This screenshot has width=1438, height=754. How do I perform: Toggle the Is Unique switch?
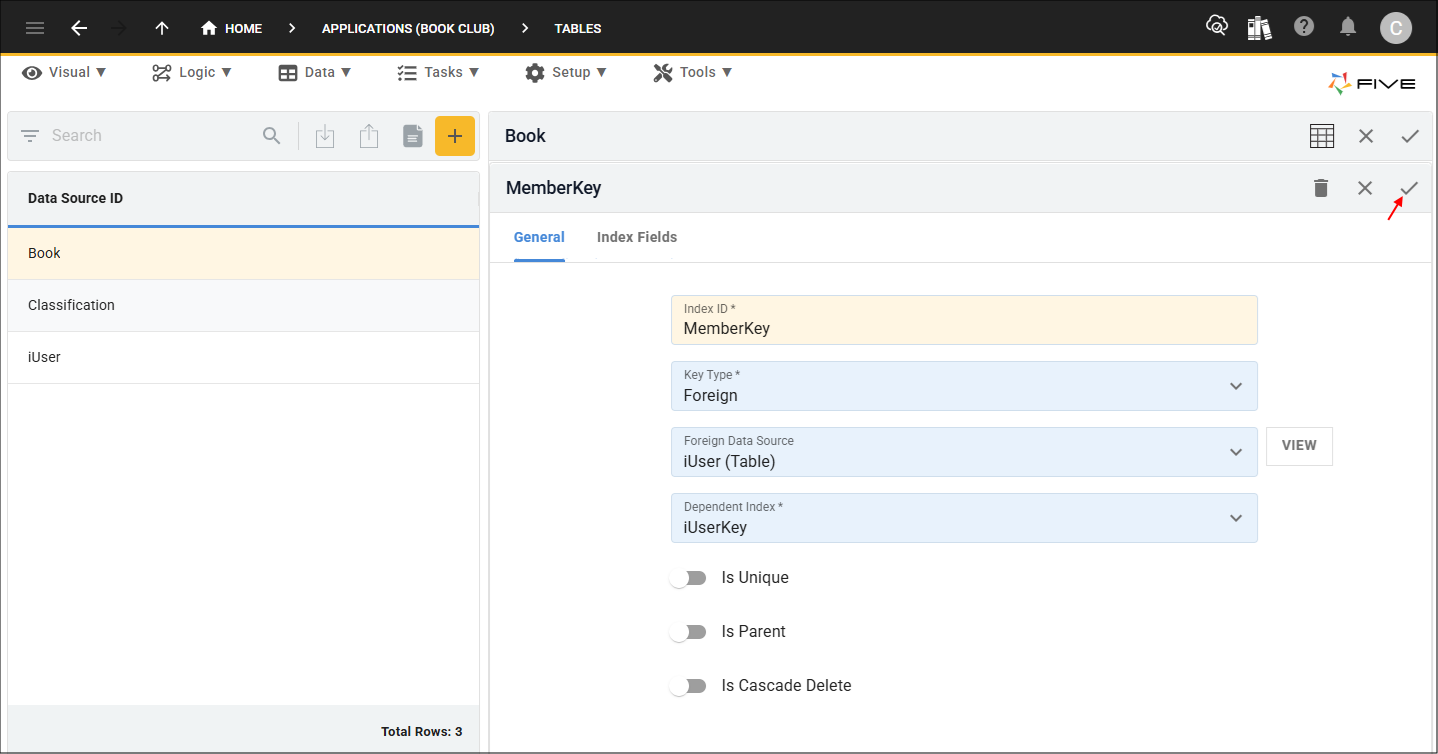tap(688, 578)
